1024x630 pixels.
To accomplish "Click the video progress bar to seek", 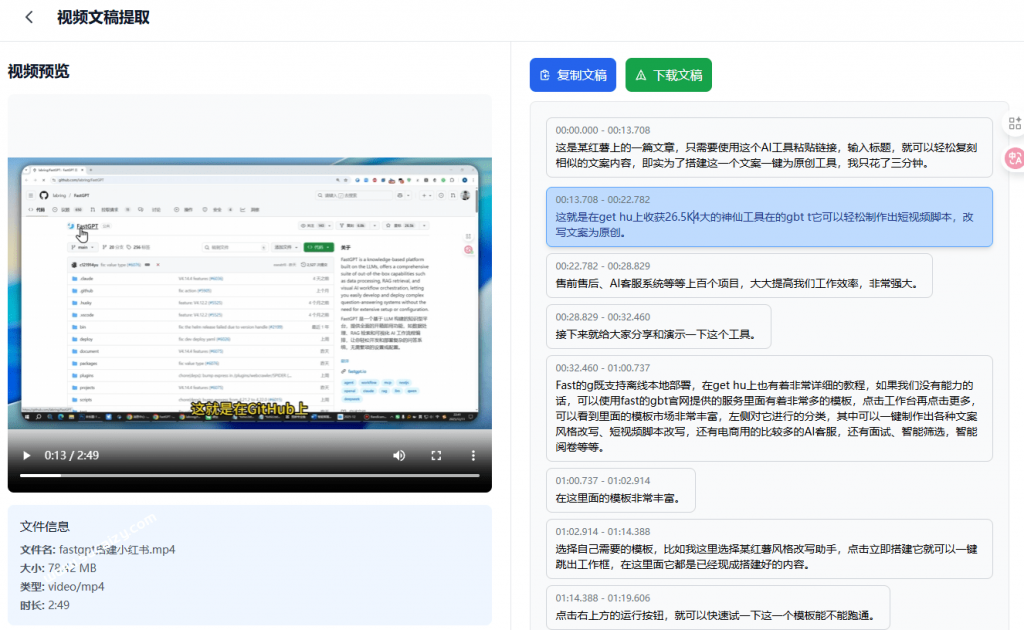I will click(x=250, y=476).
